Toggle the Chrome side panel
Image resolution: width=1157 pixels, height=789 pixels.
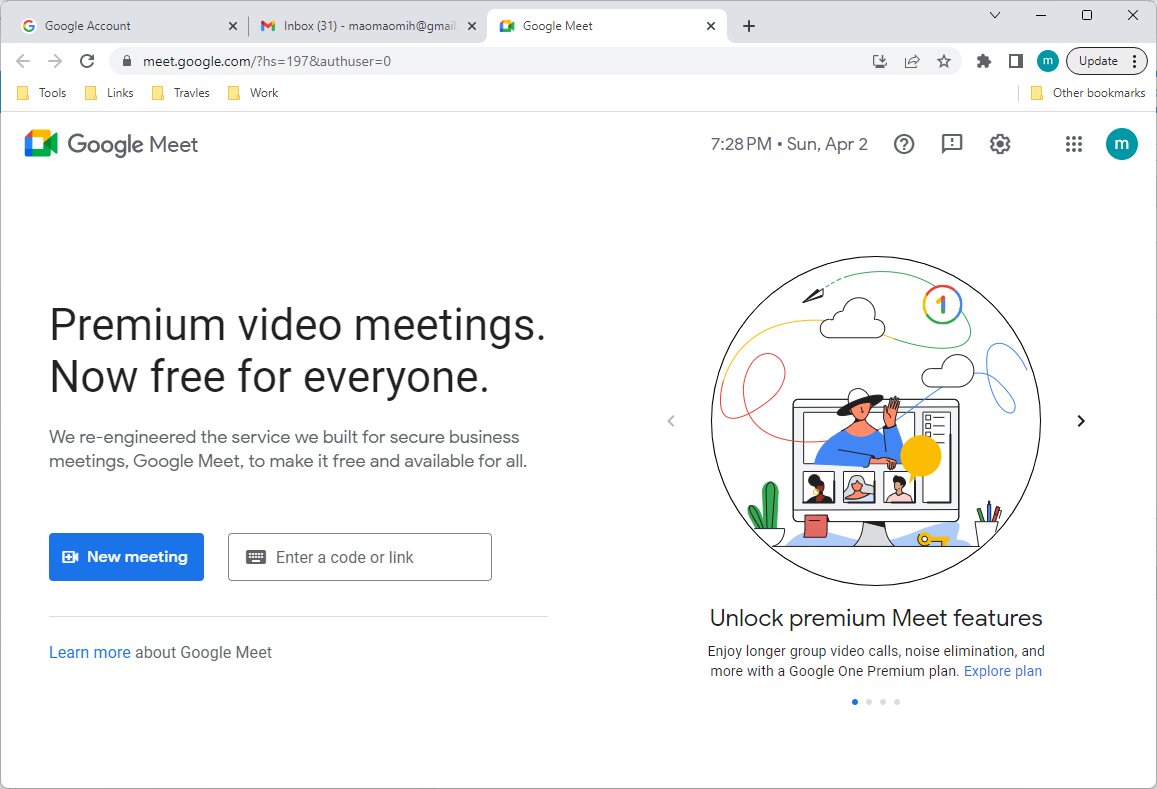(x=1016, y=61)
